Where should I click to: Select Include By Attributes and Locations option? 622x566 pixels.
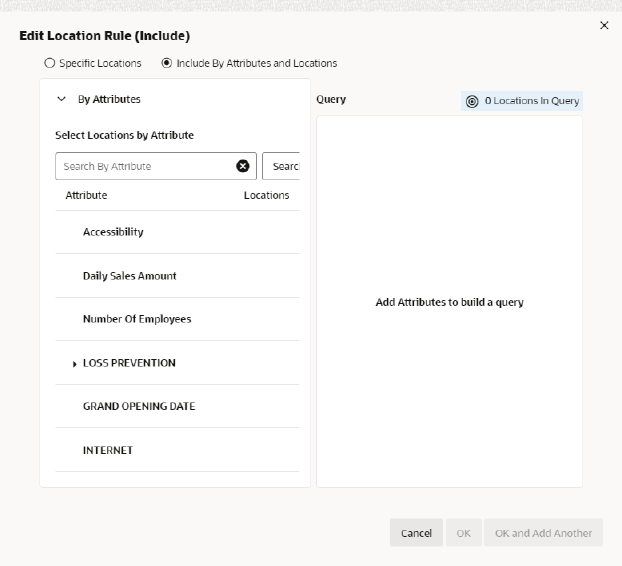pos(167,63)
